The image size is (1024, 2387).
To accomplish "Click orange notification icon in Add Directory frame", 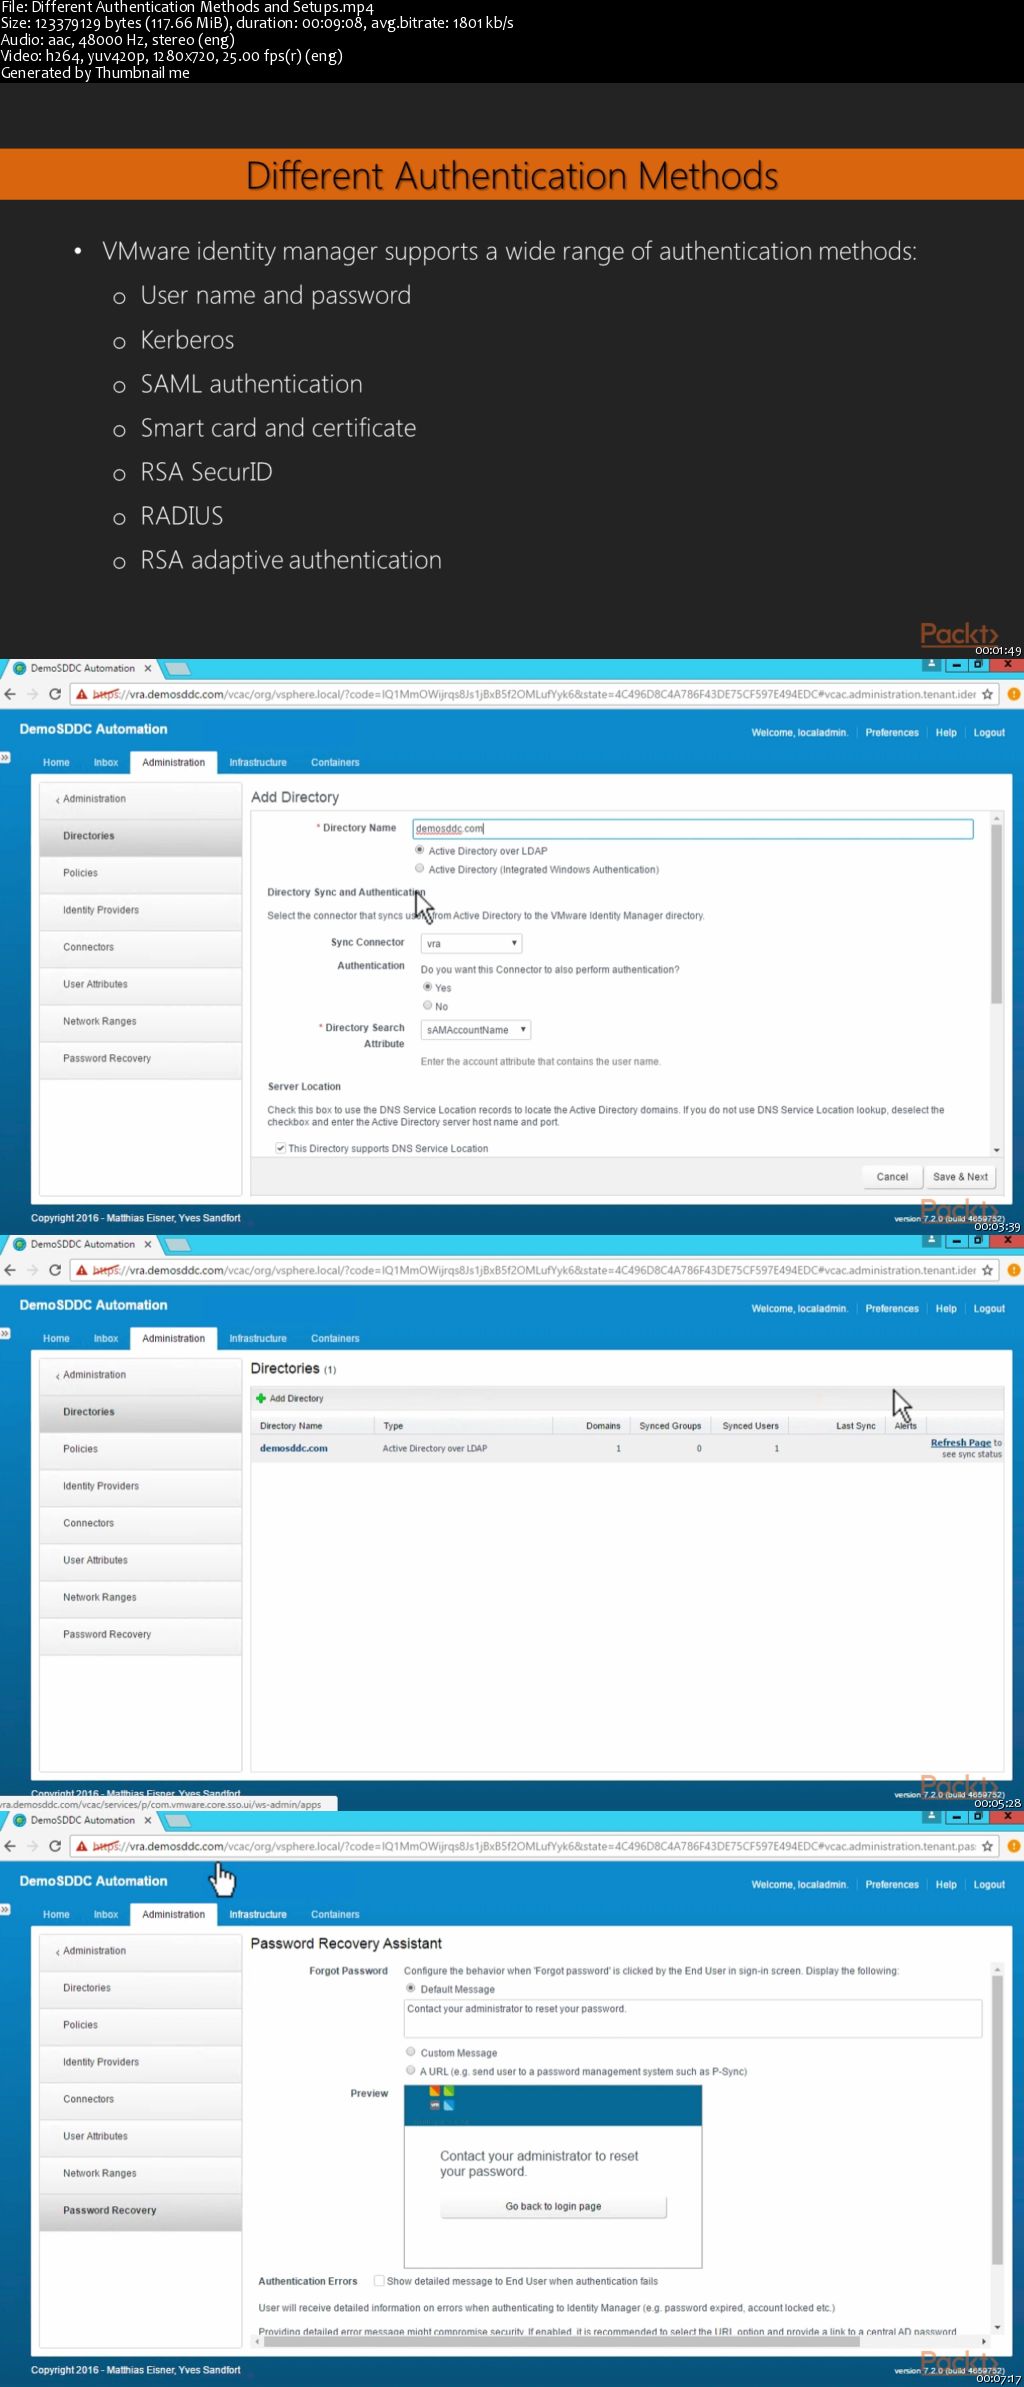I will [1013, 694].
